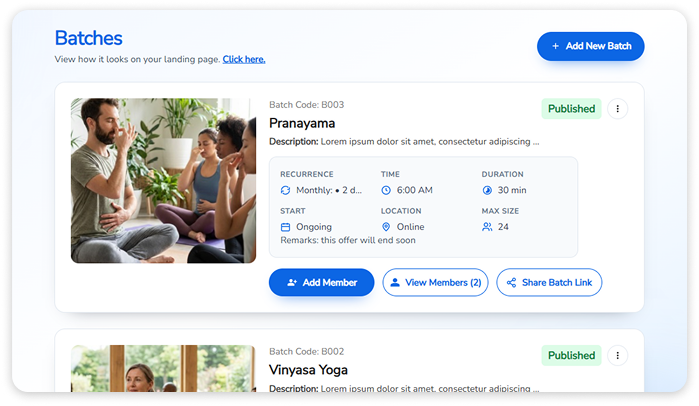The height and width of the screenshot is (406, 699).
Task: Click the calendar icon beside Ongoing
Action: click(285, 227)
